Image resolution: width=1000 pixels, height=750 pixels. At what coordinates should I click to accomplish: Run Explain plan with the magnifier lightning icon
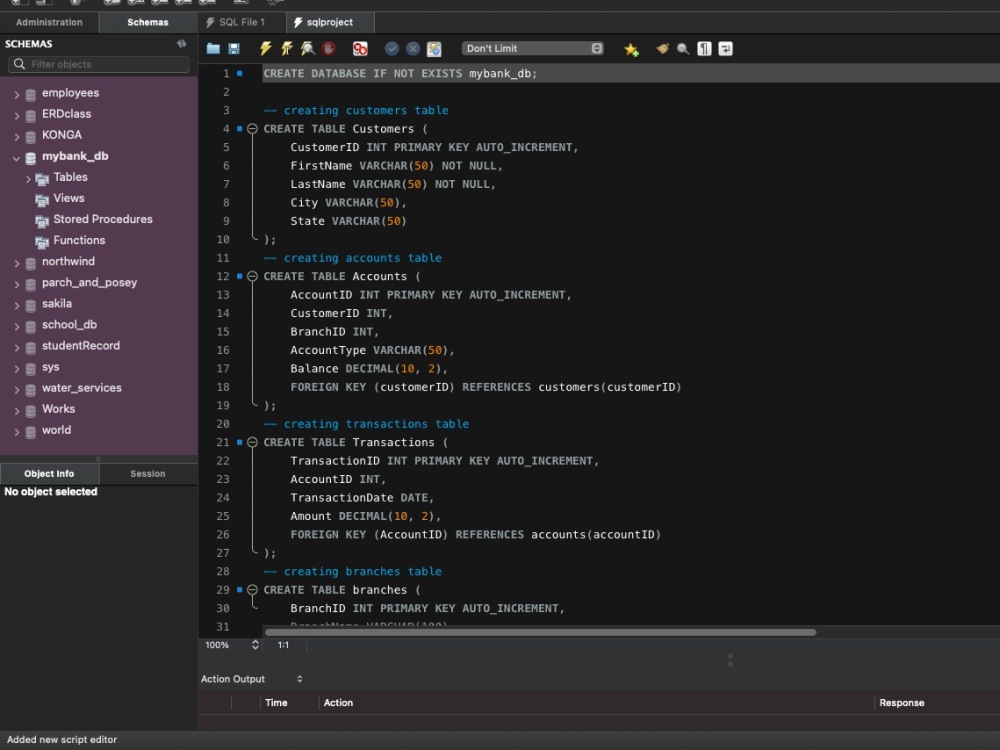[x=307, y=48]
